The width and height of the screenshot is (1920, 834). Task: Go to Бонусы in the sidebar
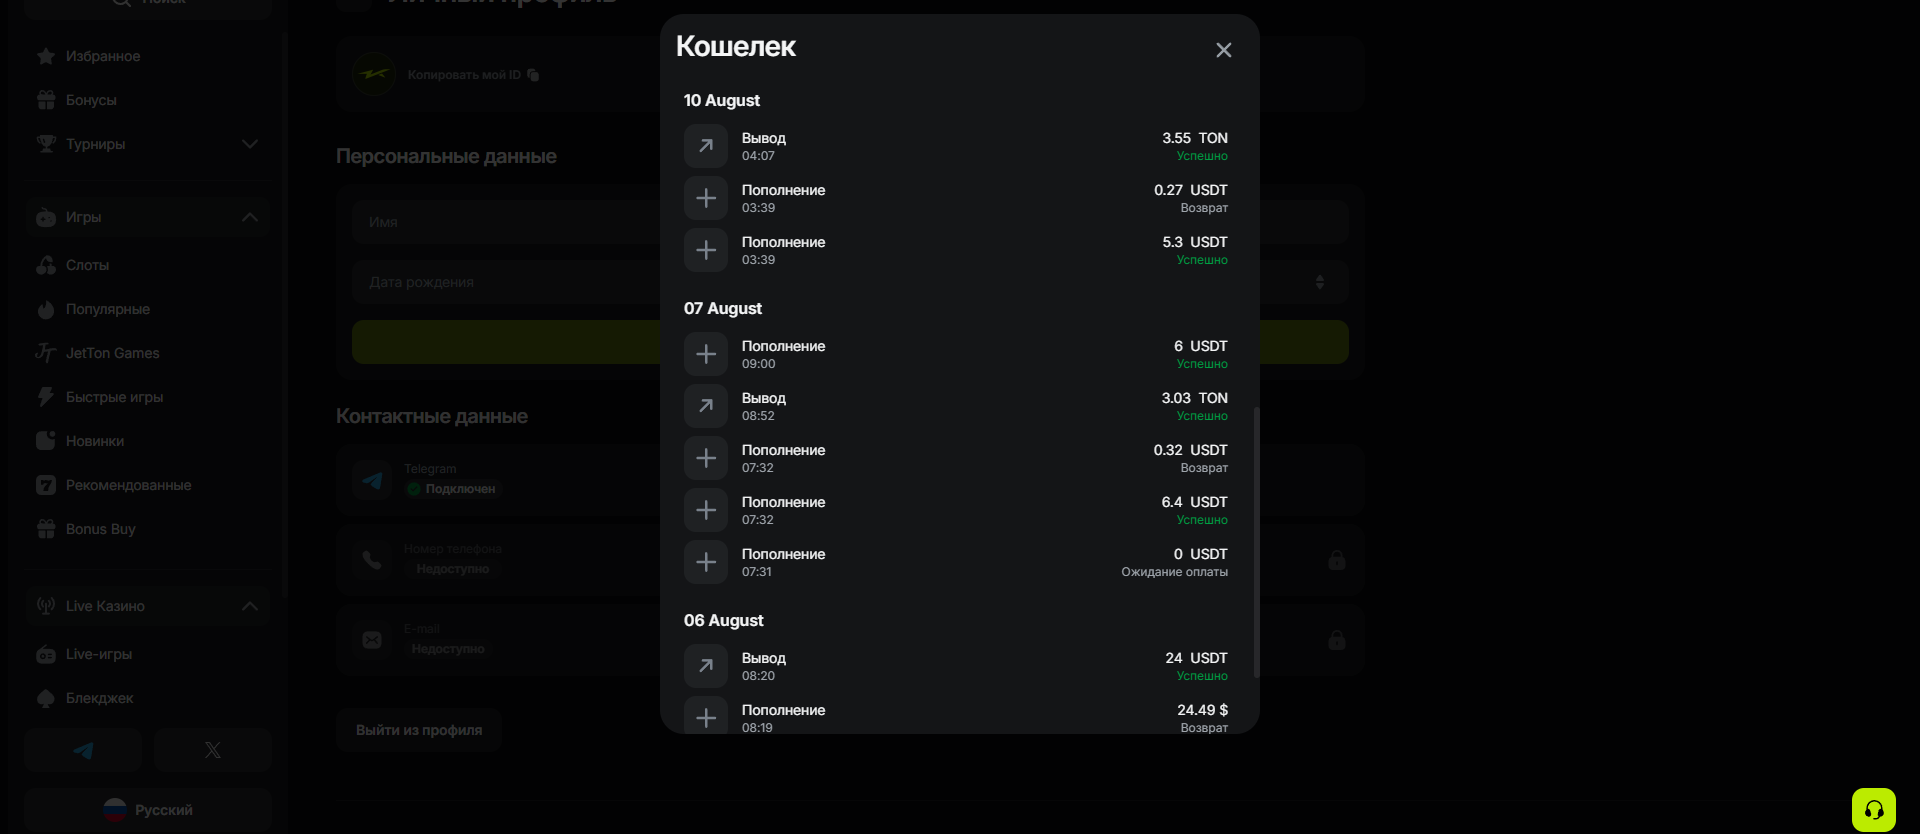coord(91,100)
